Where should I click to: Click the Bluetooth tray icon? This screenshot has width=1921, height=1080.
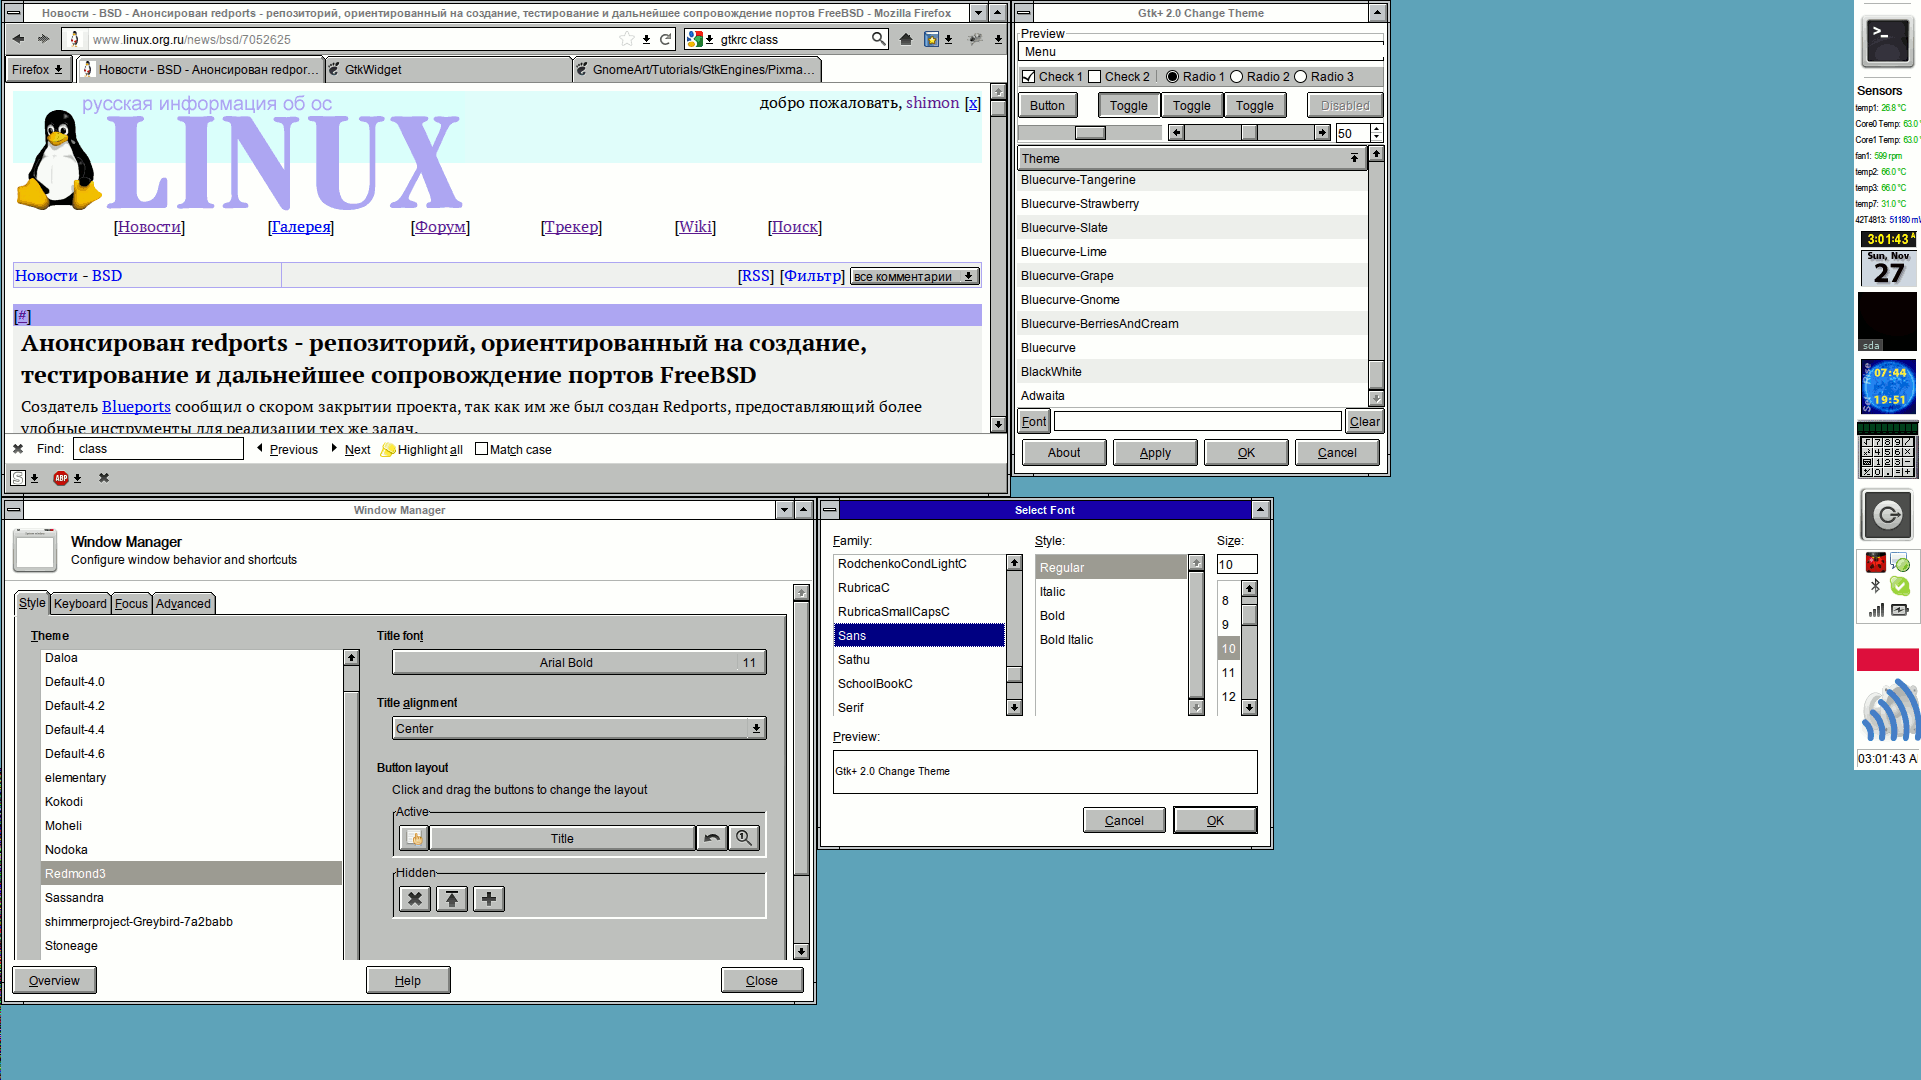pyautogui.click(x=1875, y=586)
